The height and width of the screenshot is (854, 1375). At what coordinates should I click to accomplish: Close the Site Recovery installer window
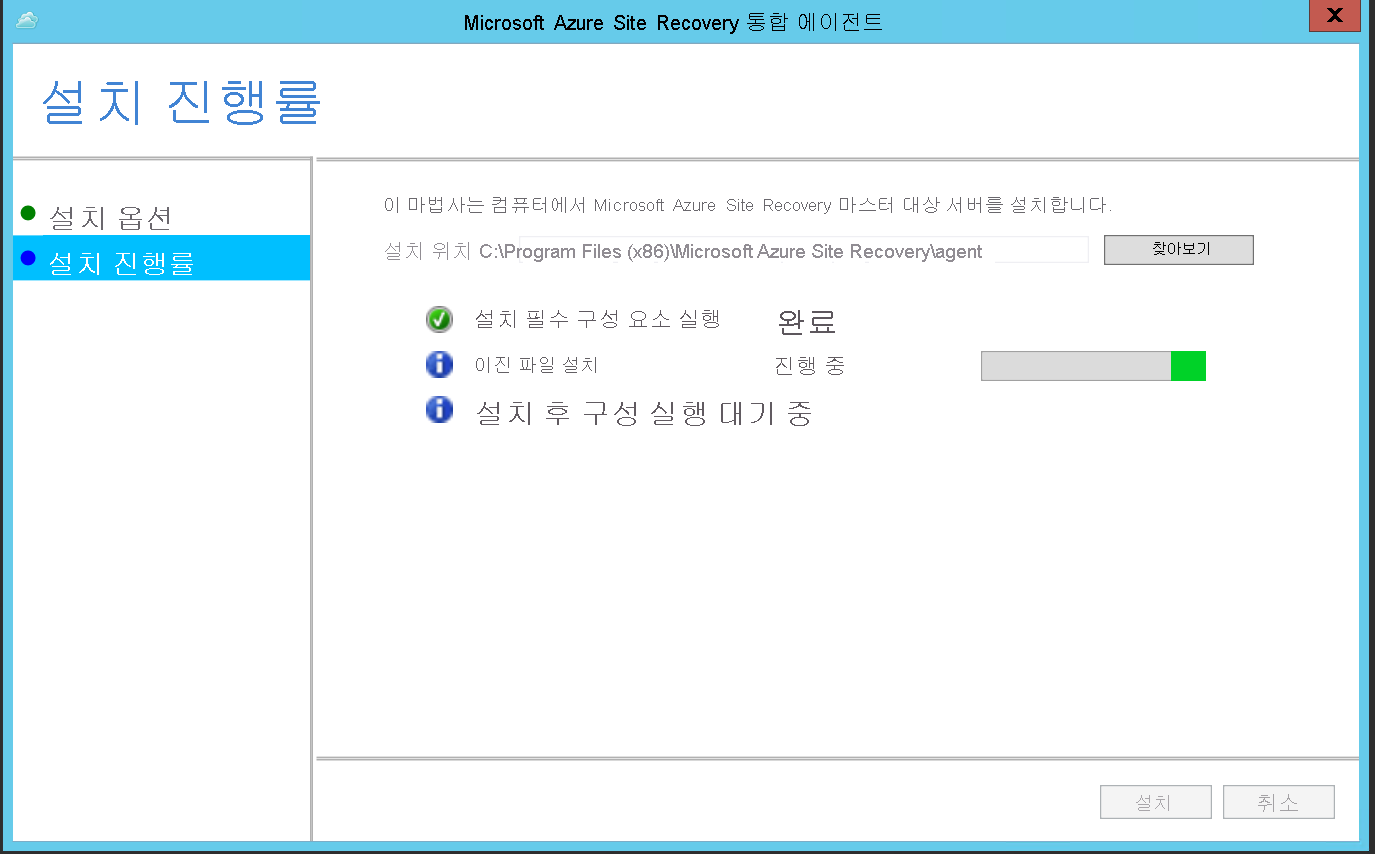coord(1334,17)
